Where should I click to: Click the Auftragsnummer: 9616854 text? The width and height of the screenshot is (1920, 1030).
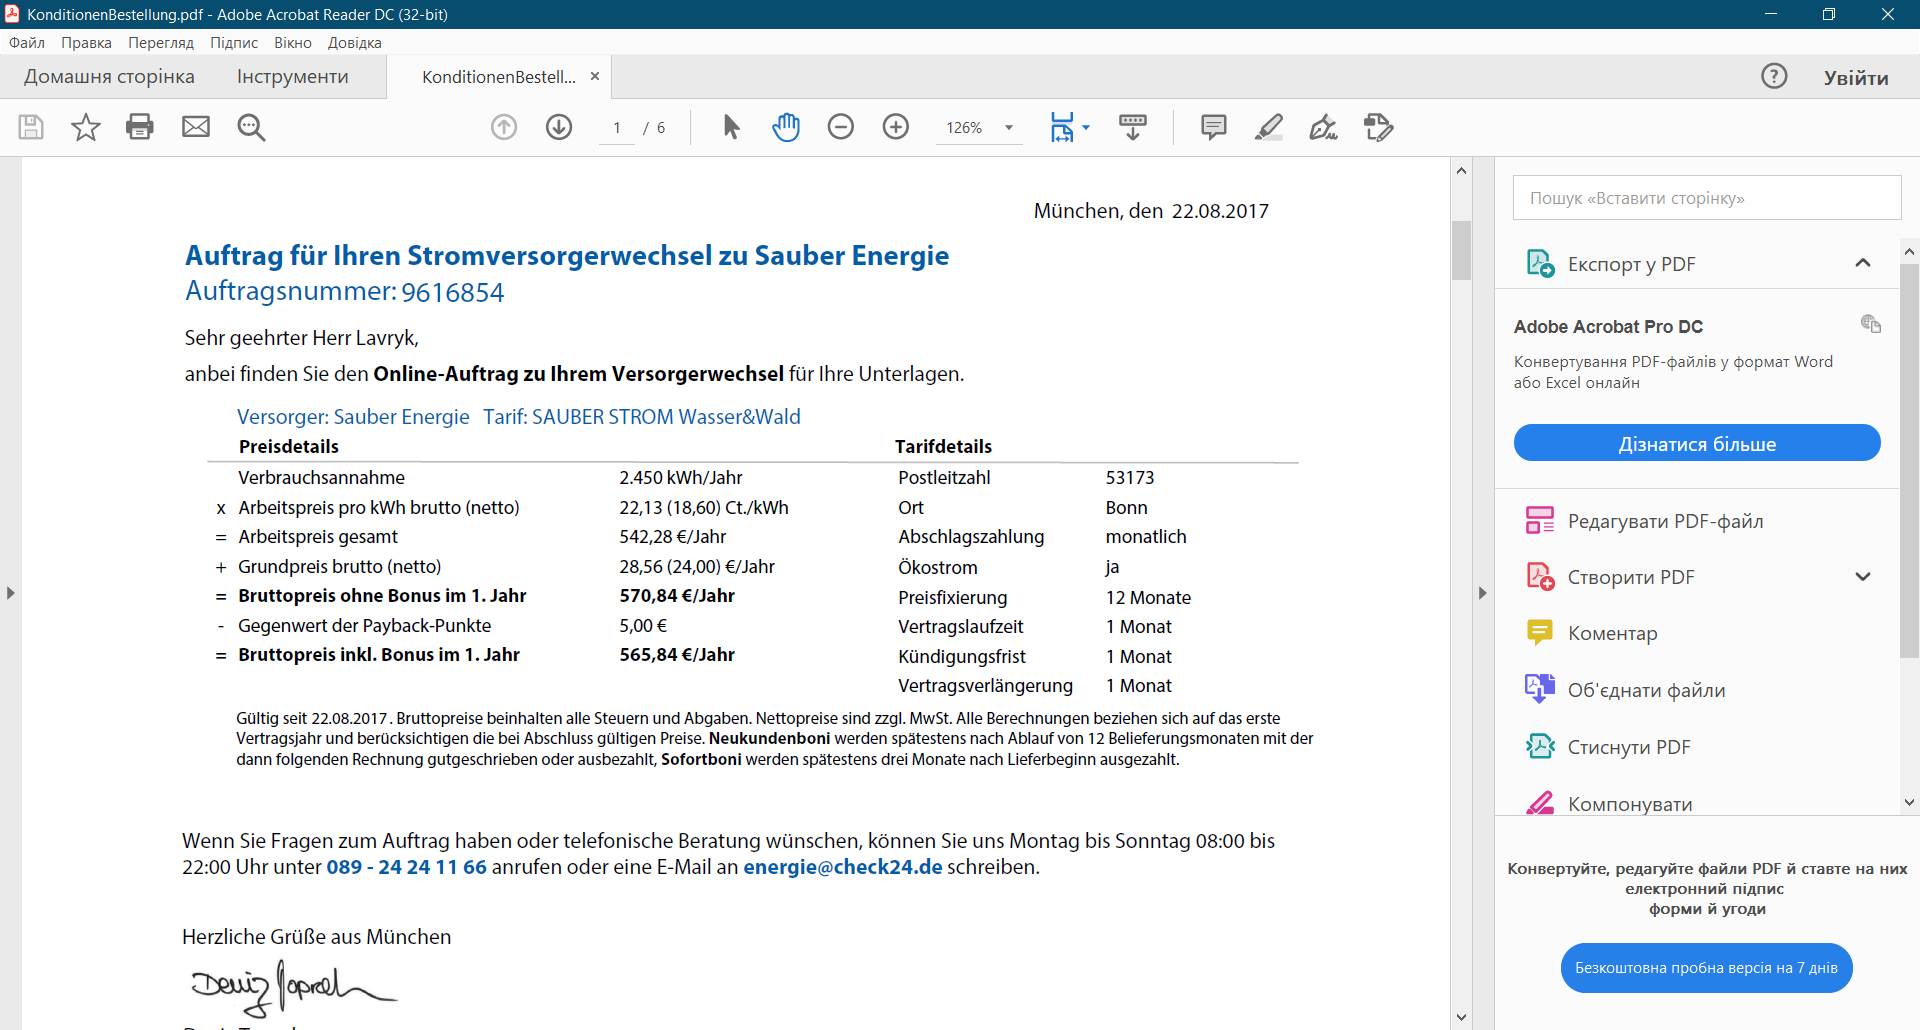click(344, 292)
